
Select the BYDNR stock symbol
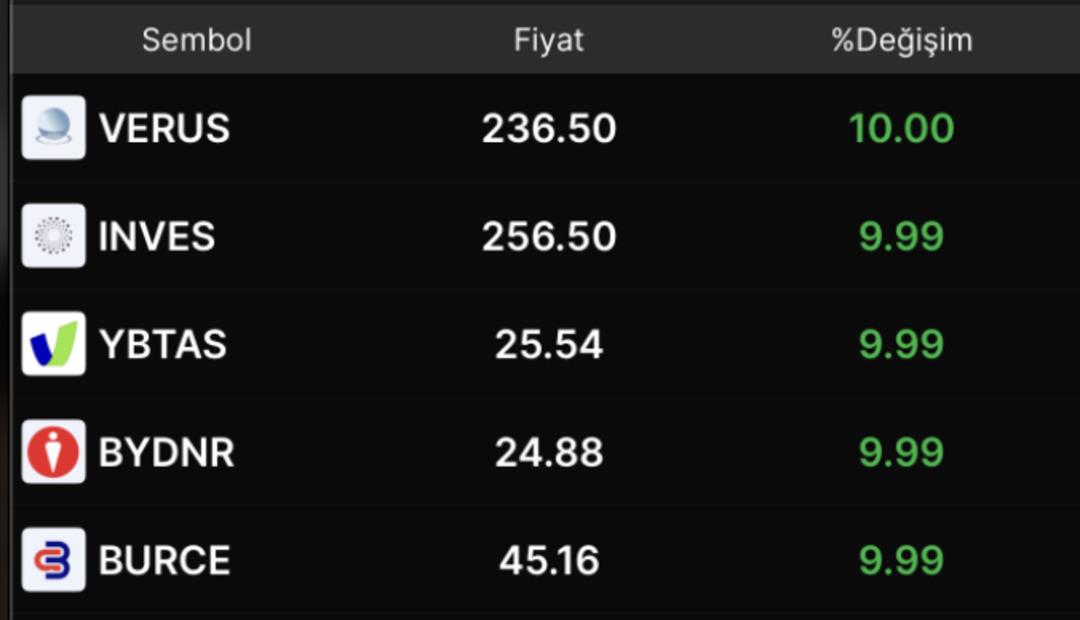(x=165, y=452)
